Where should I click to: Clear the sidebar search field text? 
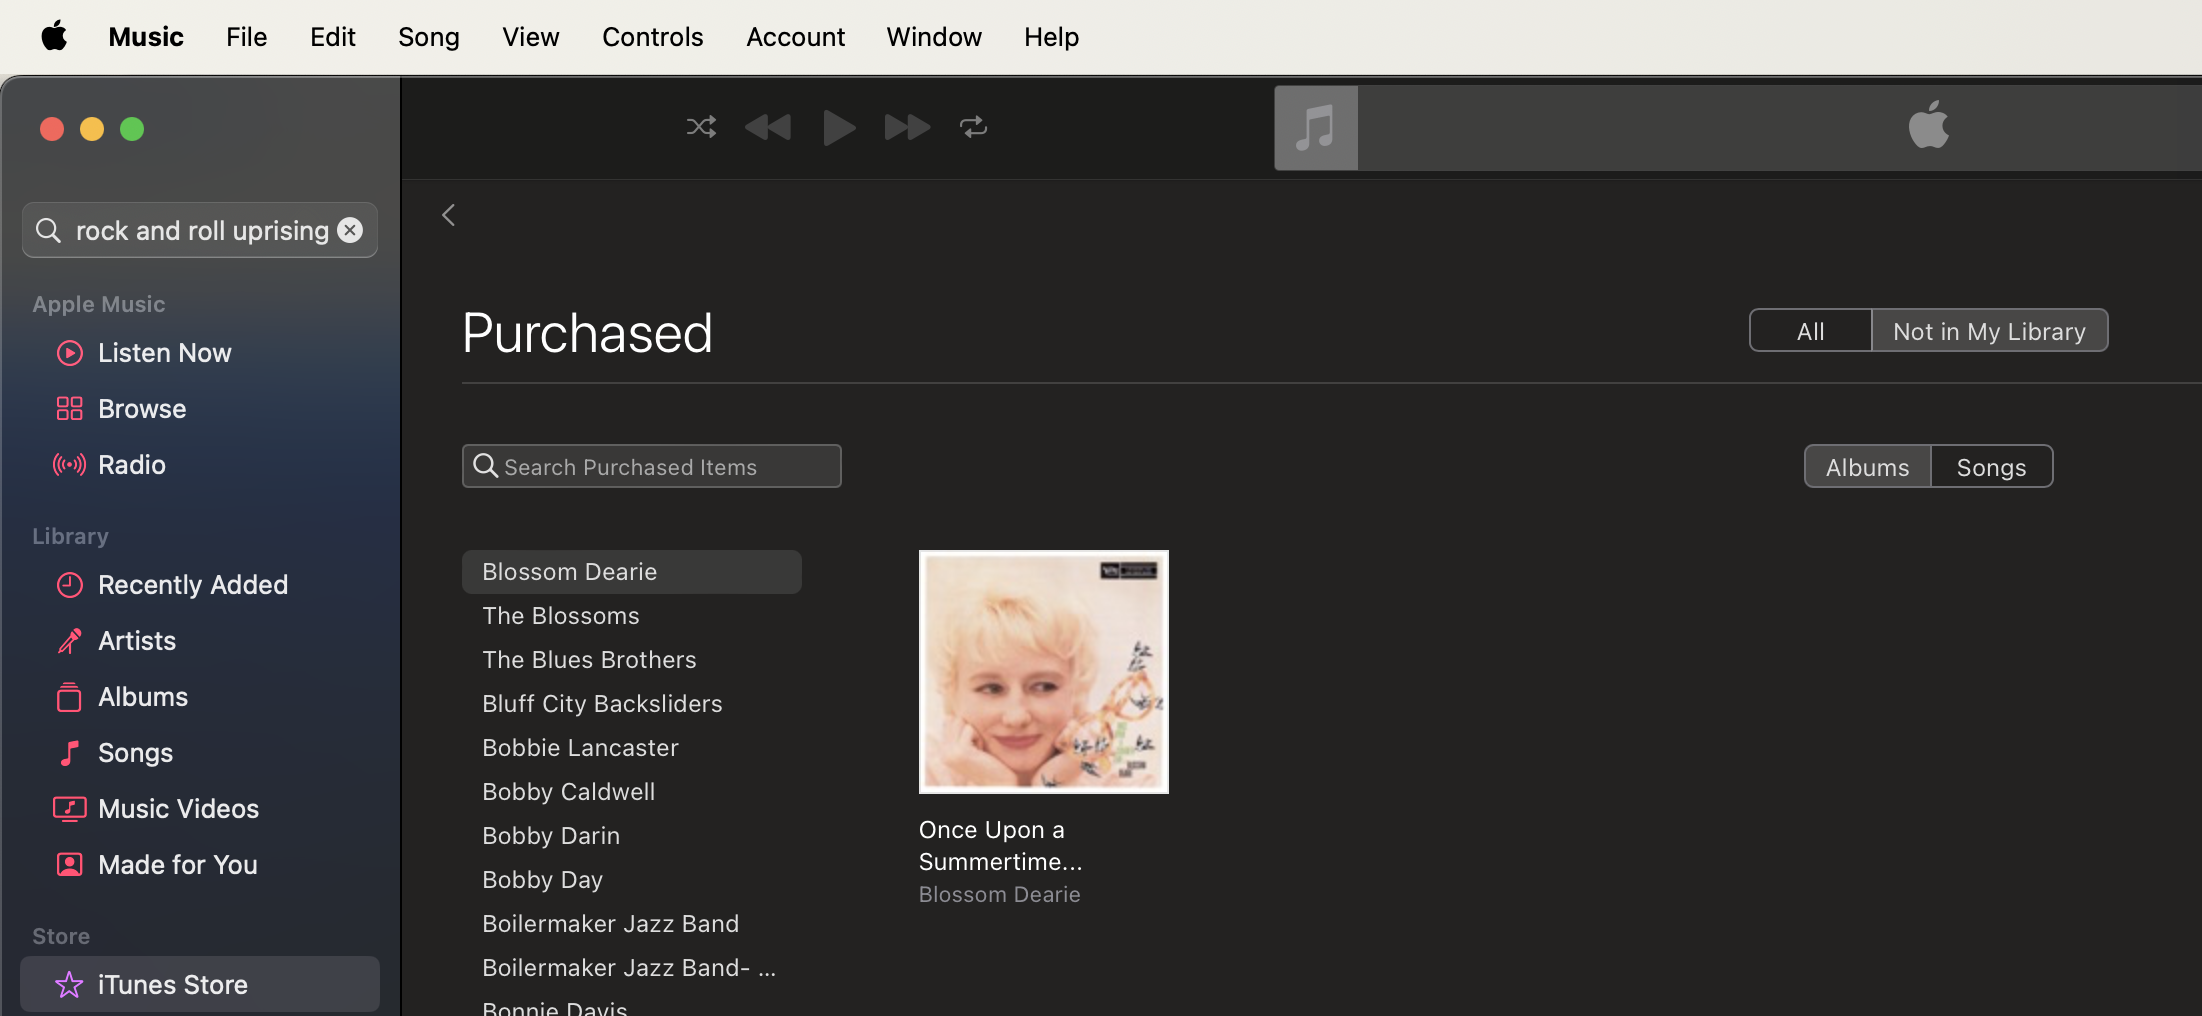tap(350, 230)
